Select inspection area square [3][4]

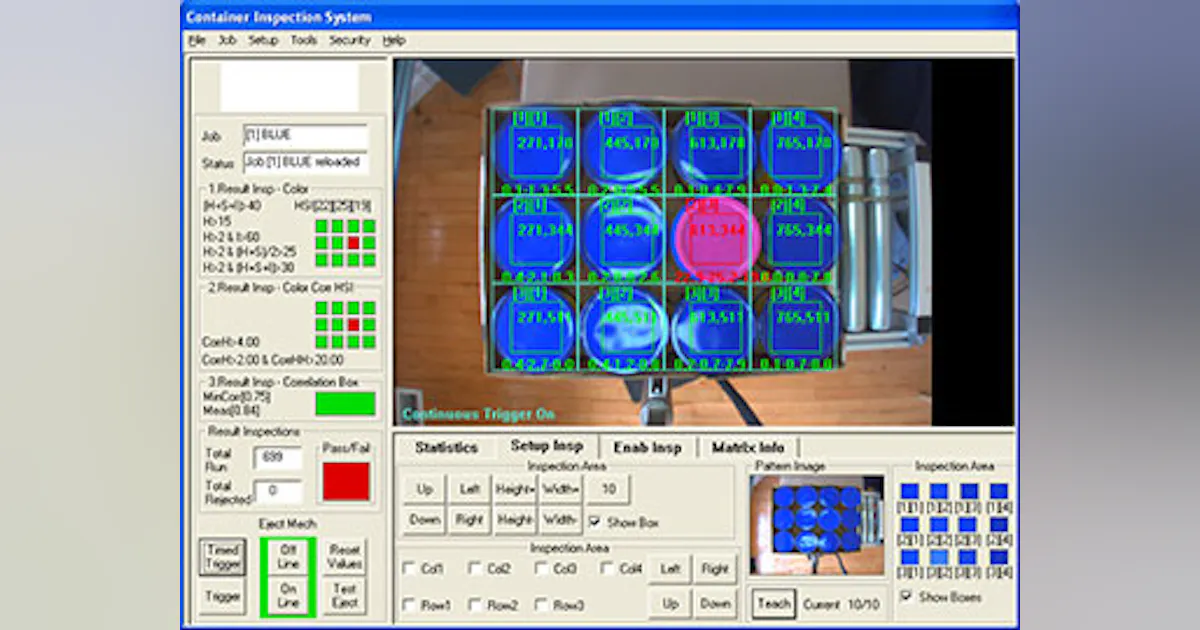tap(999, 557)
